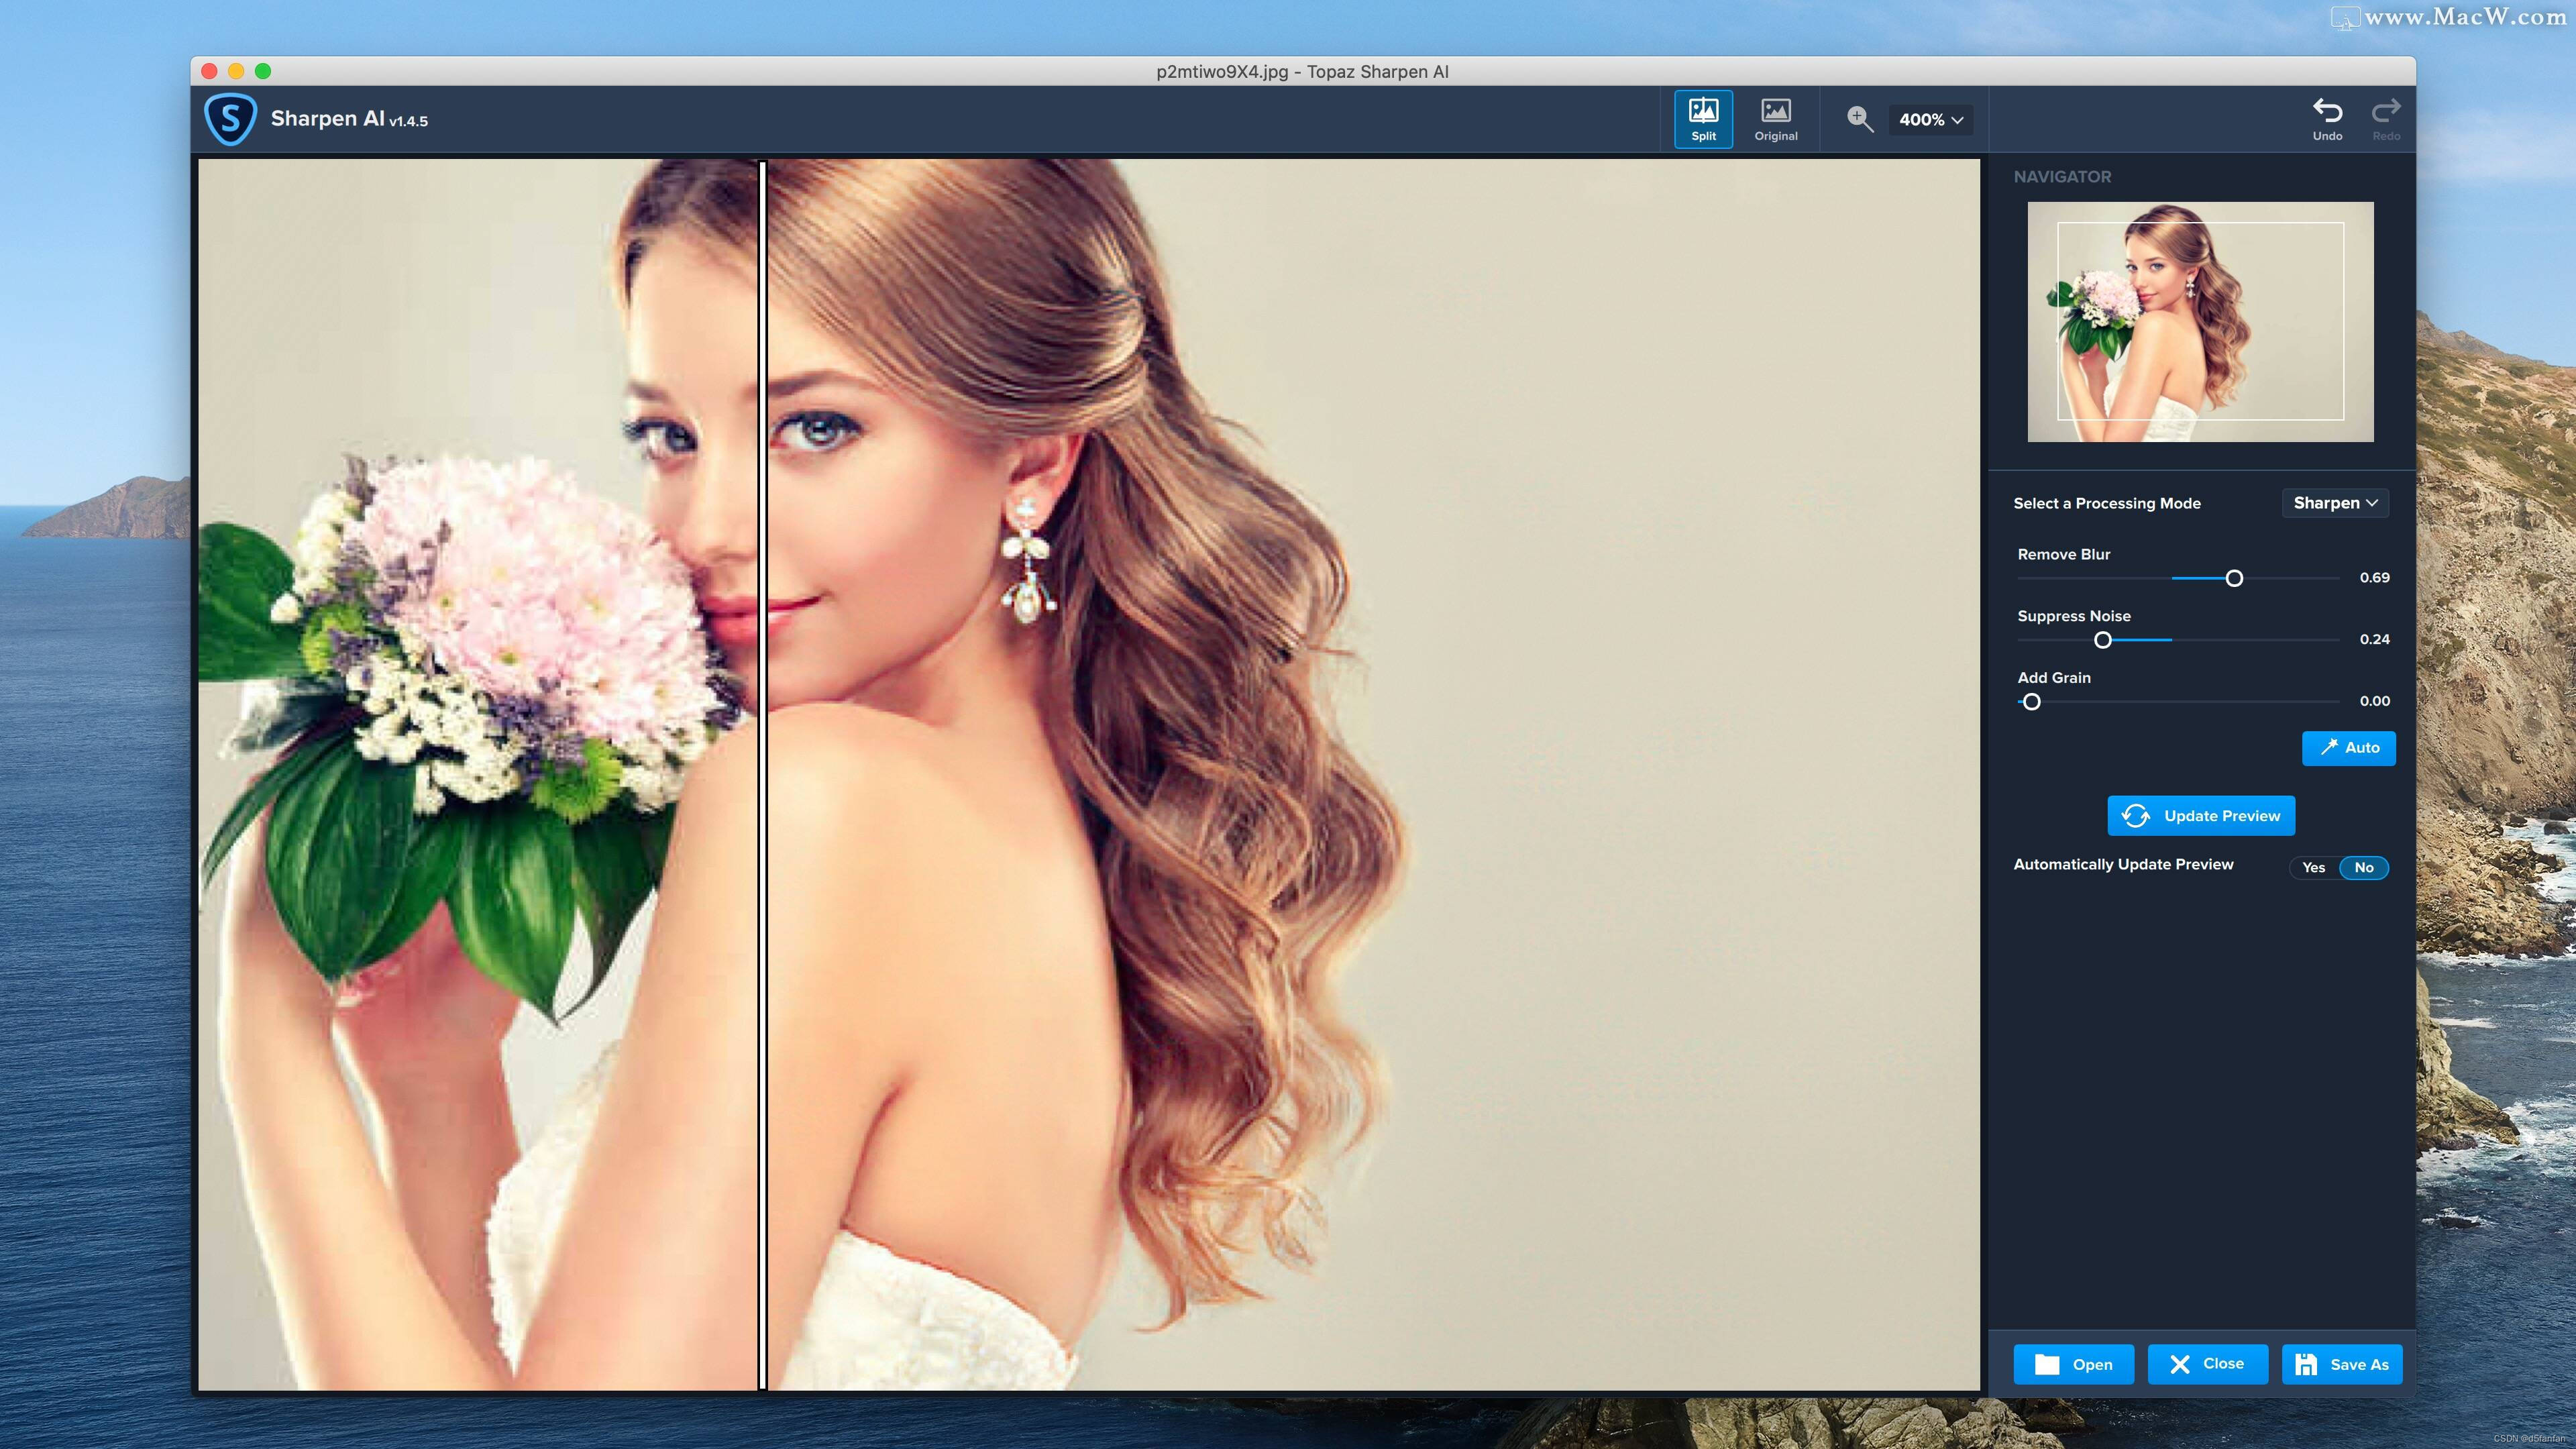Viewport: 2576px width, 1449px height.
Task: Click the Save As button
Action: click(x=2341, y=1365)
